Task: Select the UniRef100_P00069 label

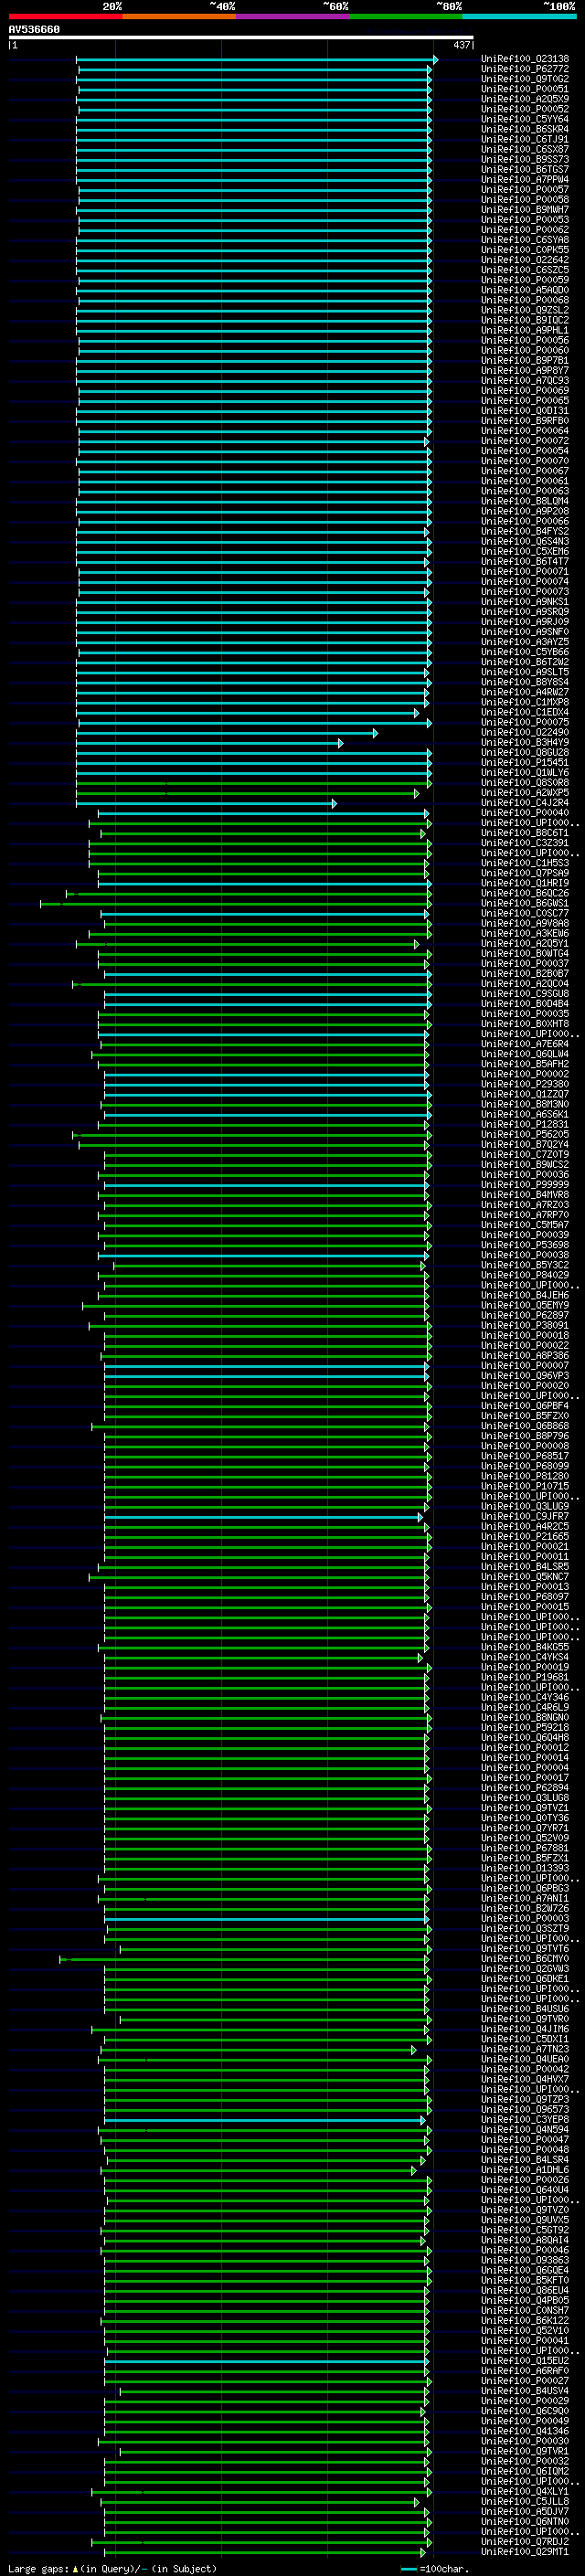Action: pyautogui.click(x=525, y=391)
